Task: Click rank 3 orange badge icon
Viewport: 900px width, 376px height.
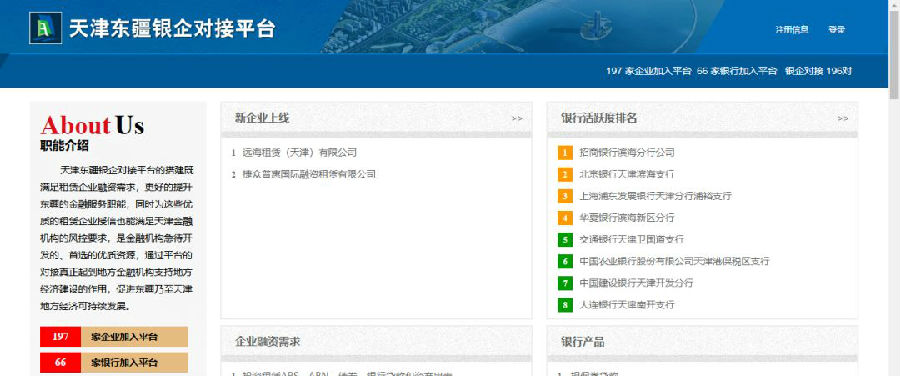Action: click(x=565, y=196)
